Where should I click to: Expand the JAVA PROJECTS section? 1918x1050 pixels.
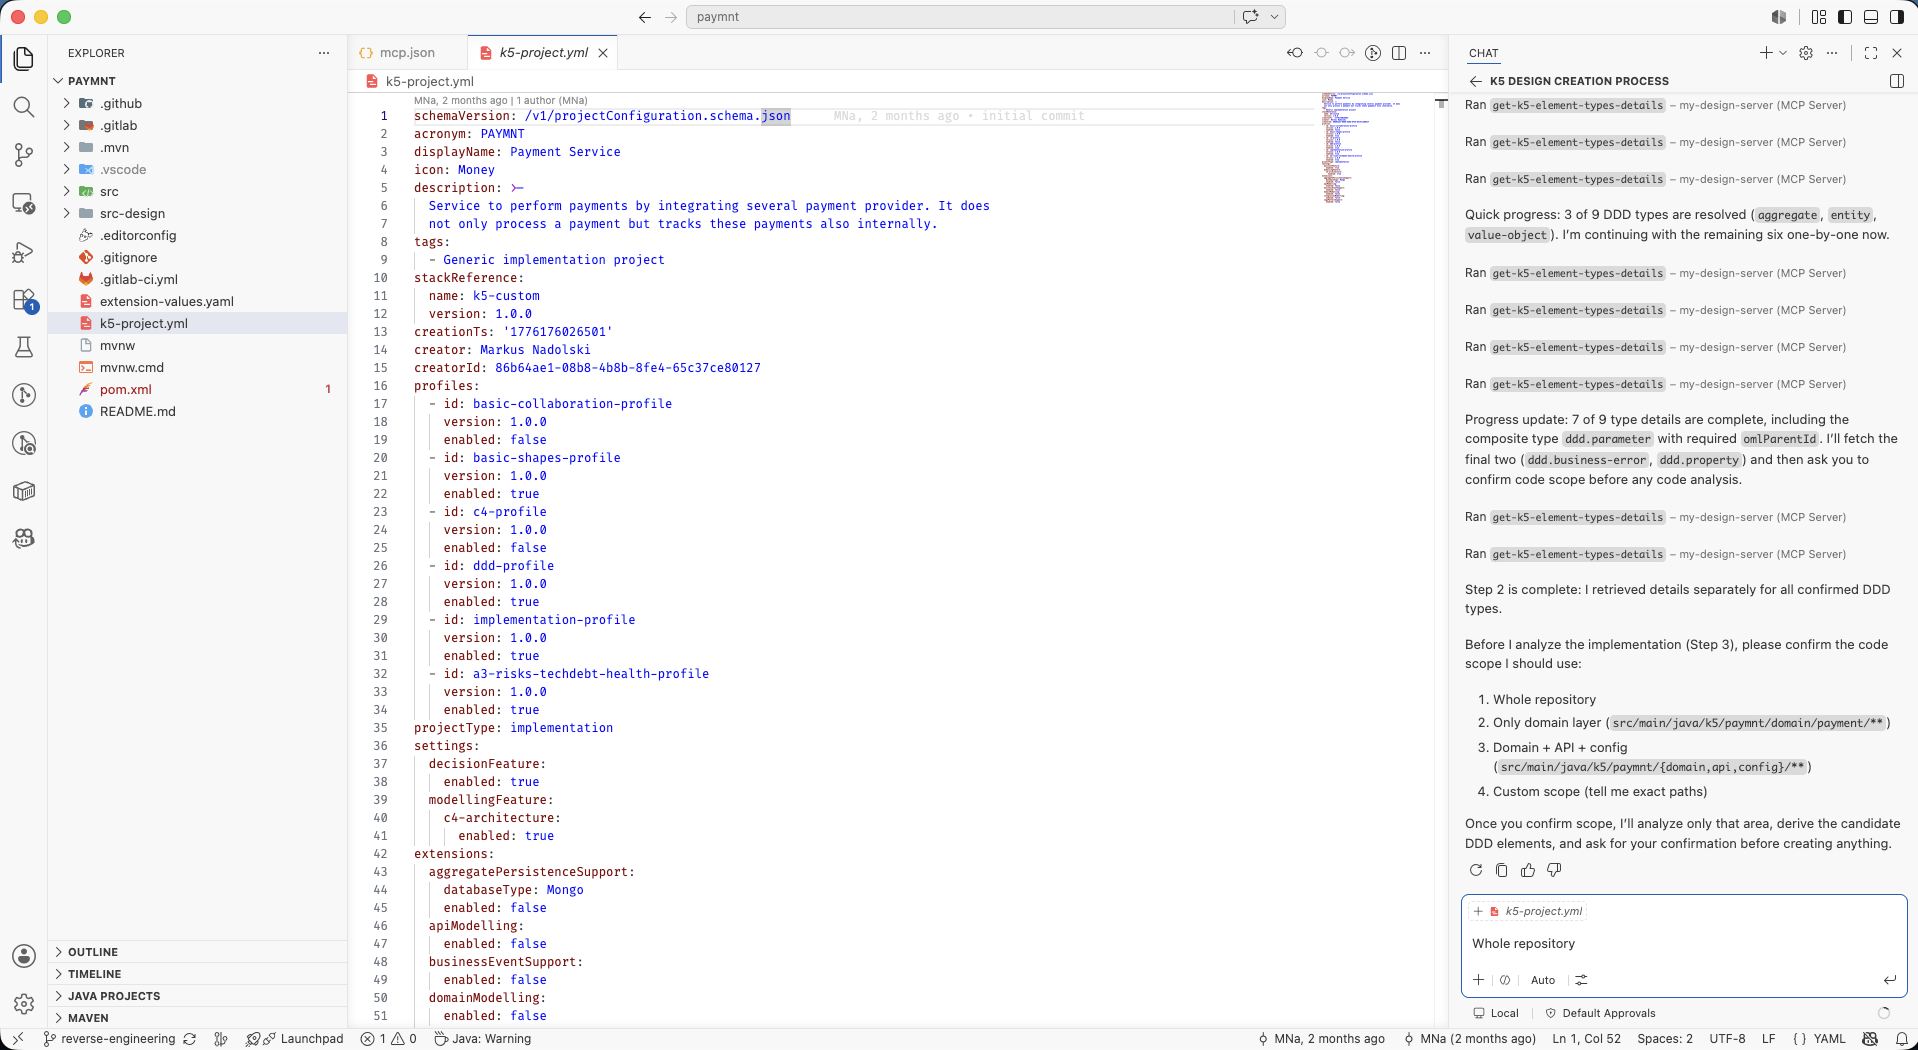[x=197, y=996]
